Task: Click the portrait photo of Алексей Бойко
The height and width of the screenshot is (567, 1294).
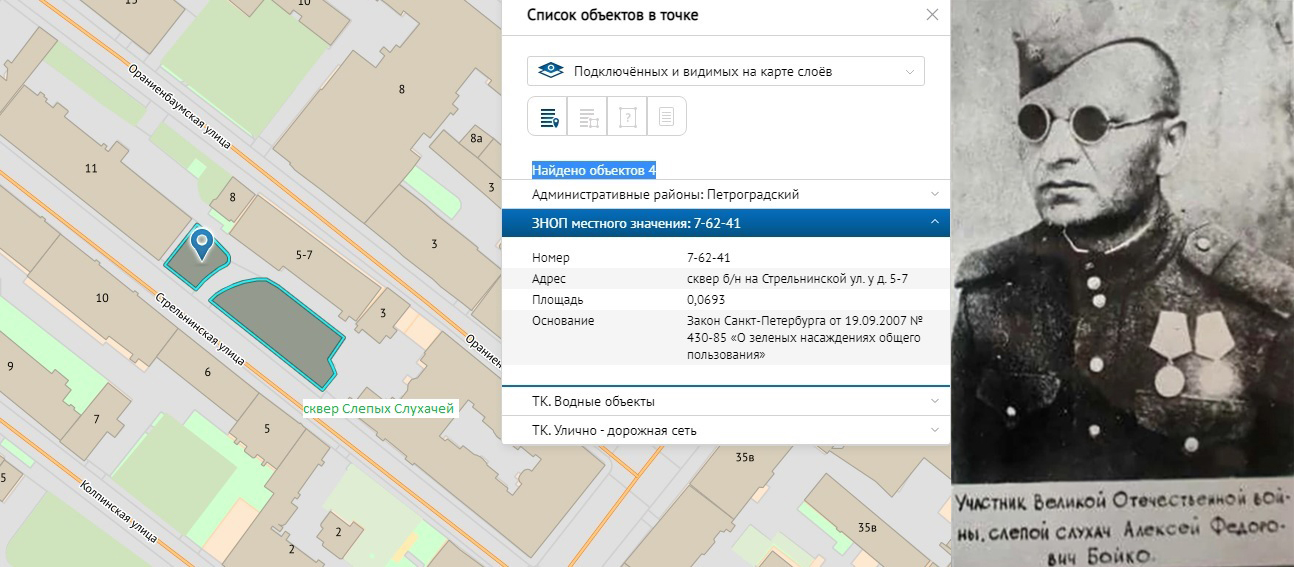Action: point(1123,283)
